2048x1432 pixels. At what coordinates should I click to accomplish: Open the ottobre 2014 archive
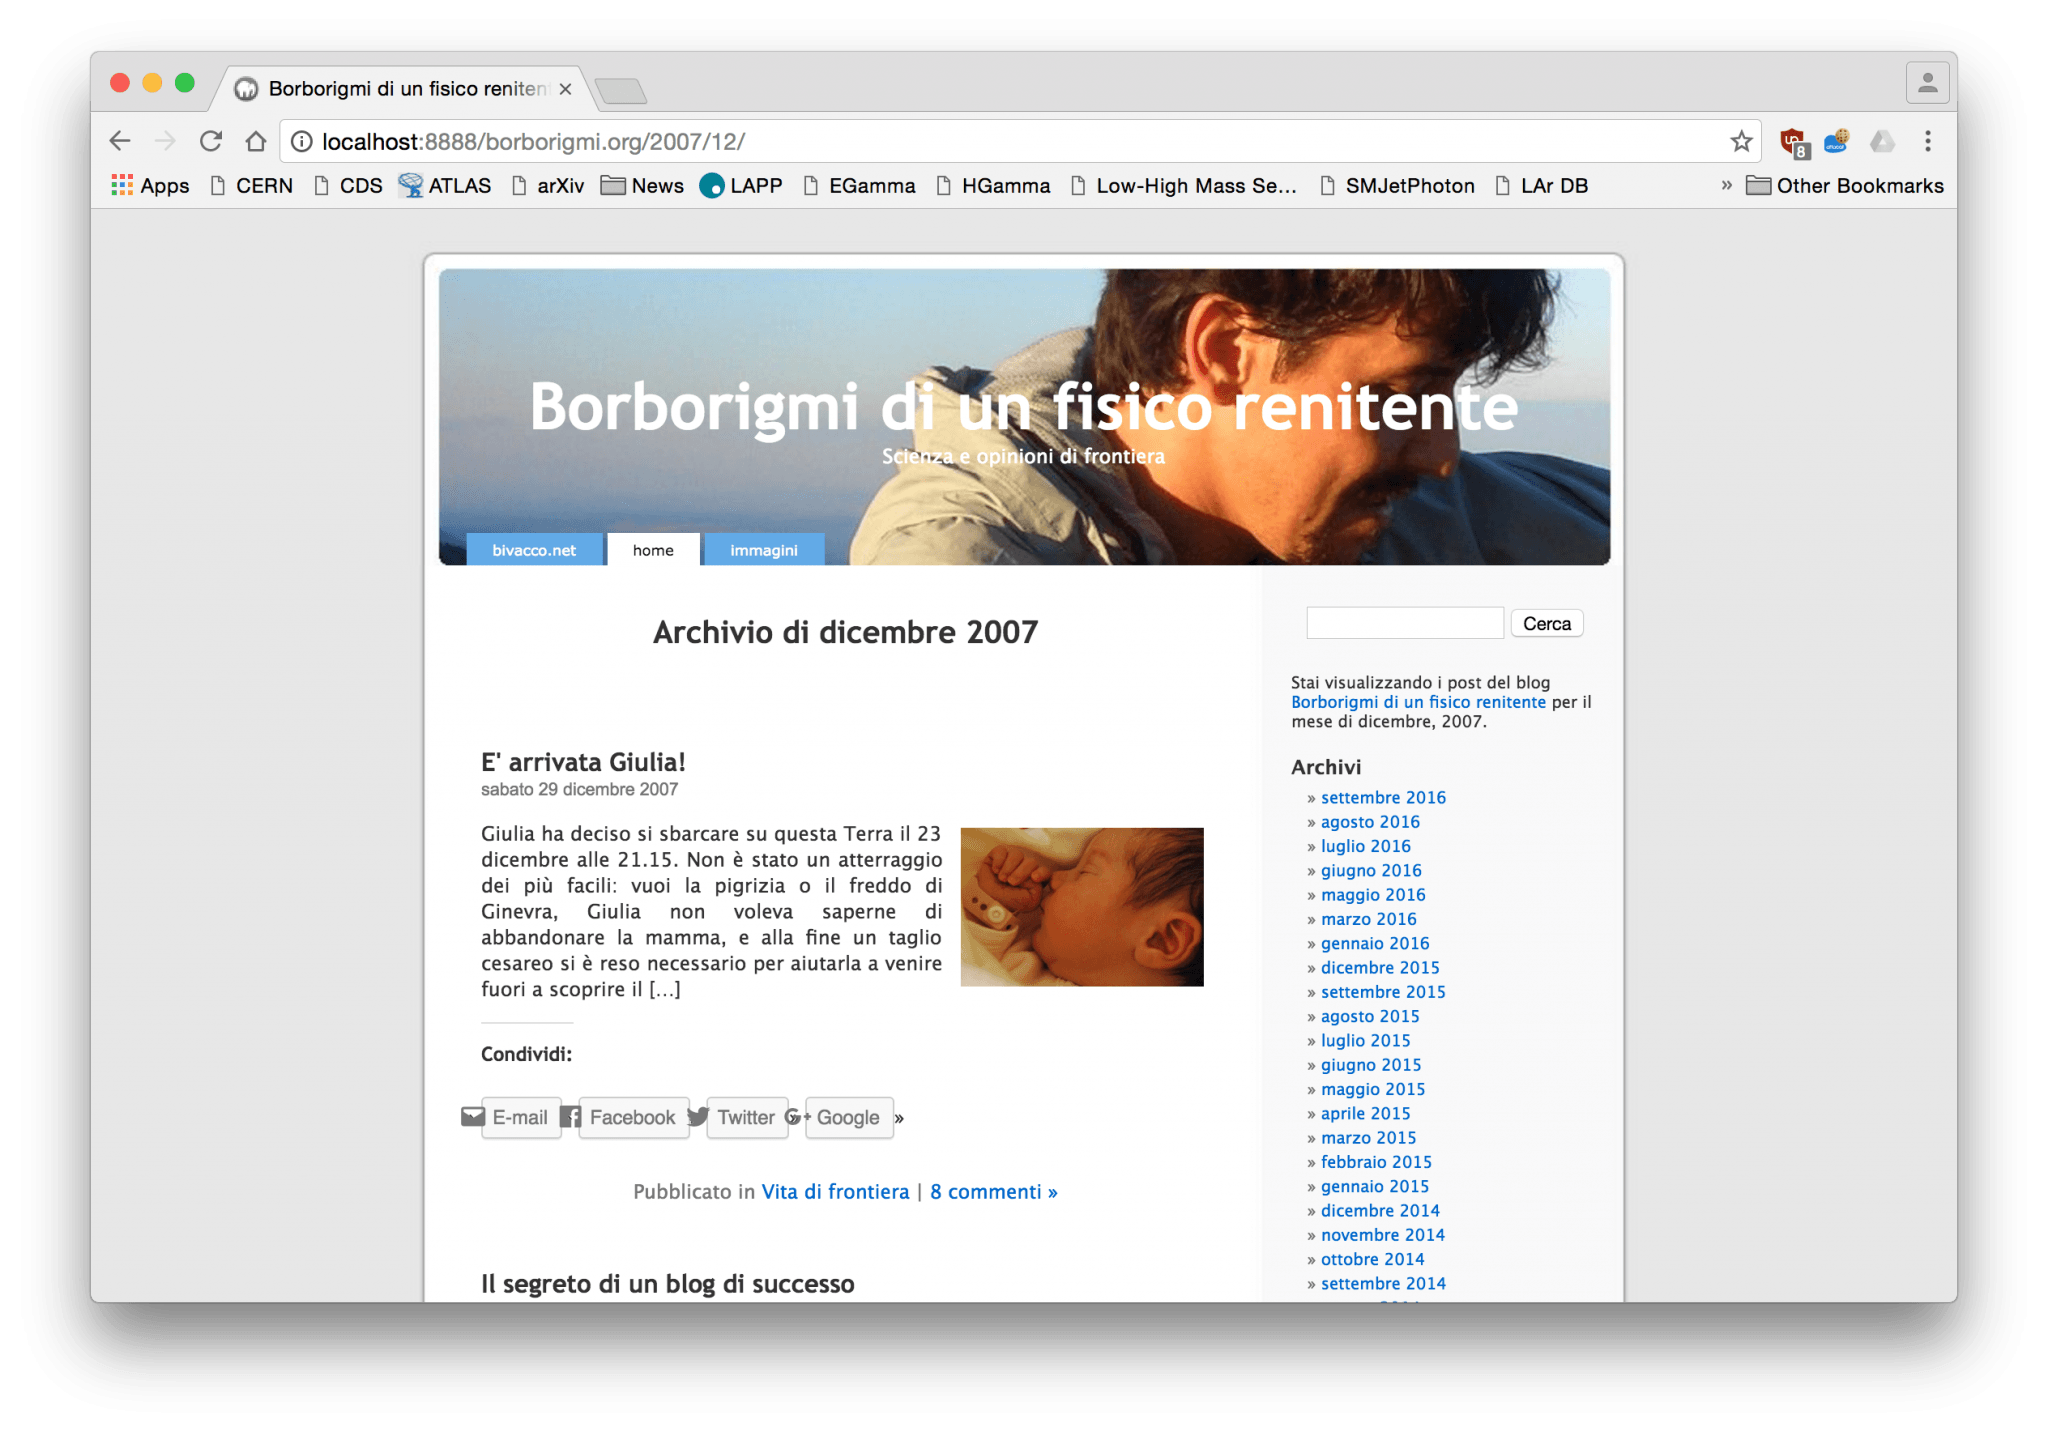coord(1372,1259)
